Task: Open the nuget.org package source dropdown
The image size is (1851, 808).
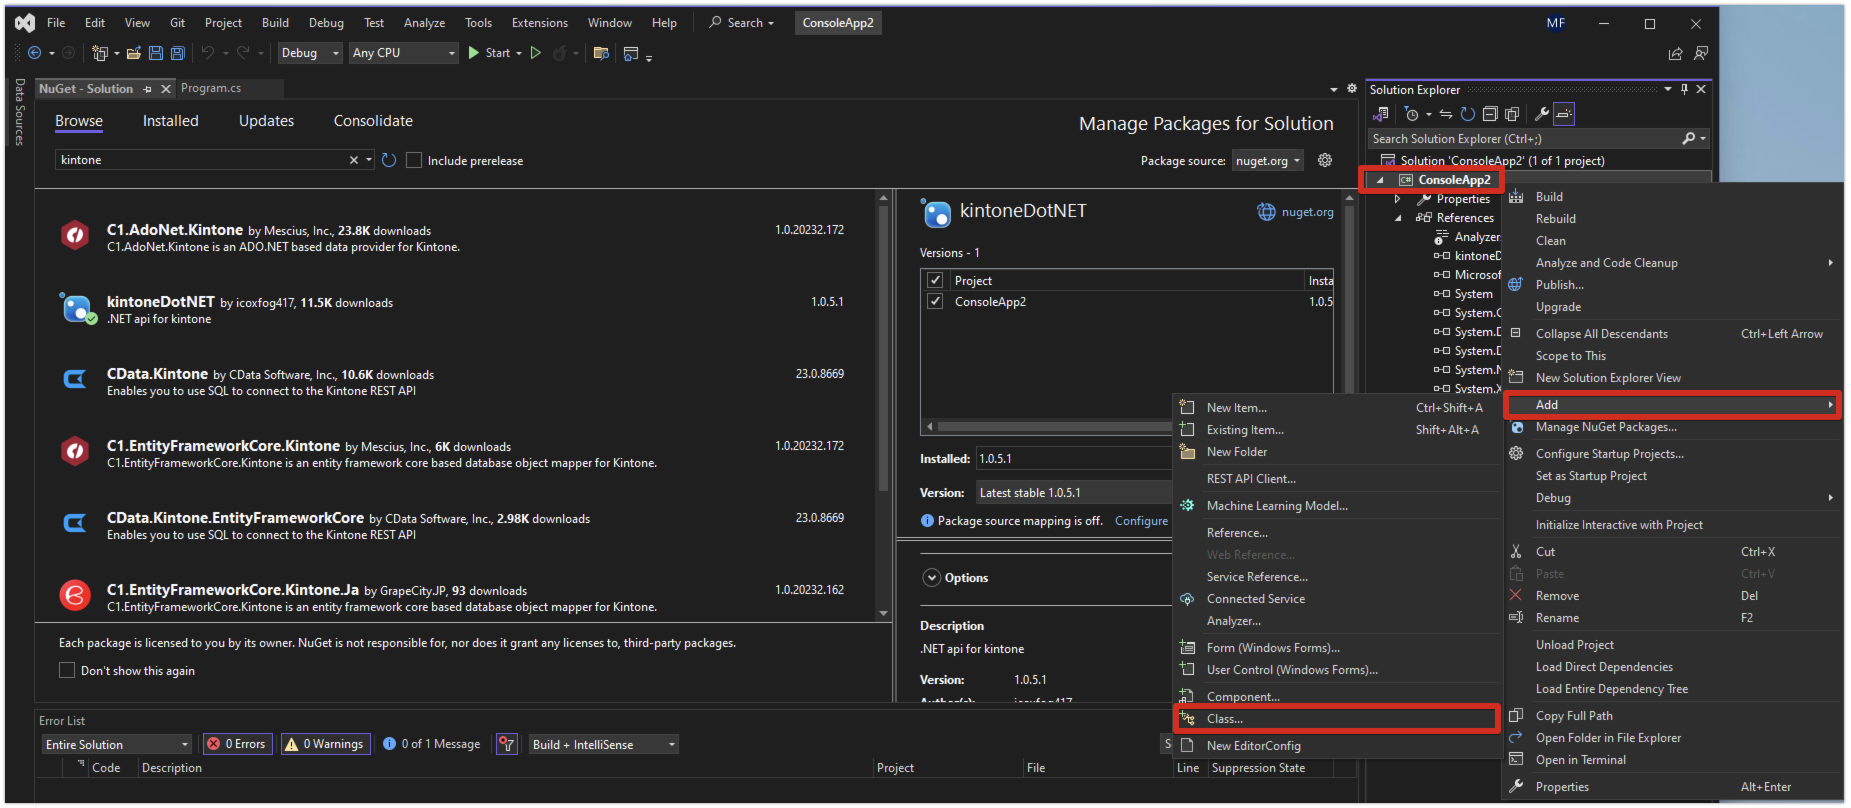Action: tap(1268, 161)
